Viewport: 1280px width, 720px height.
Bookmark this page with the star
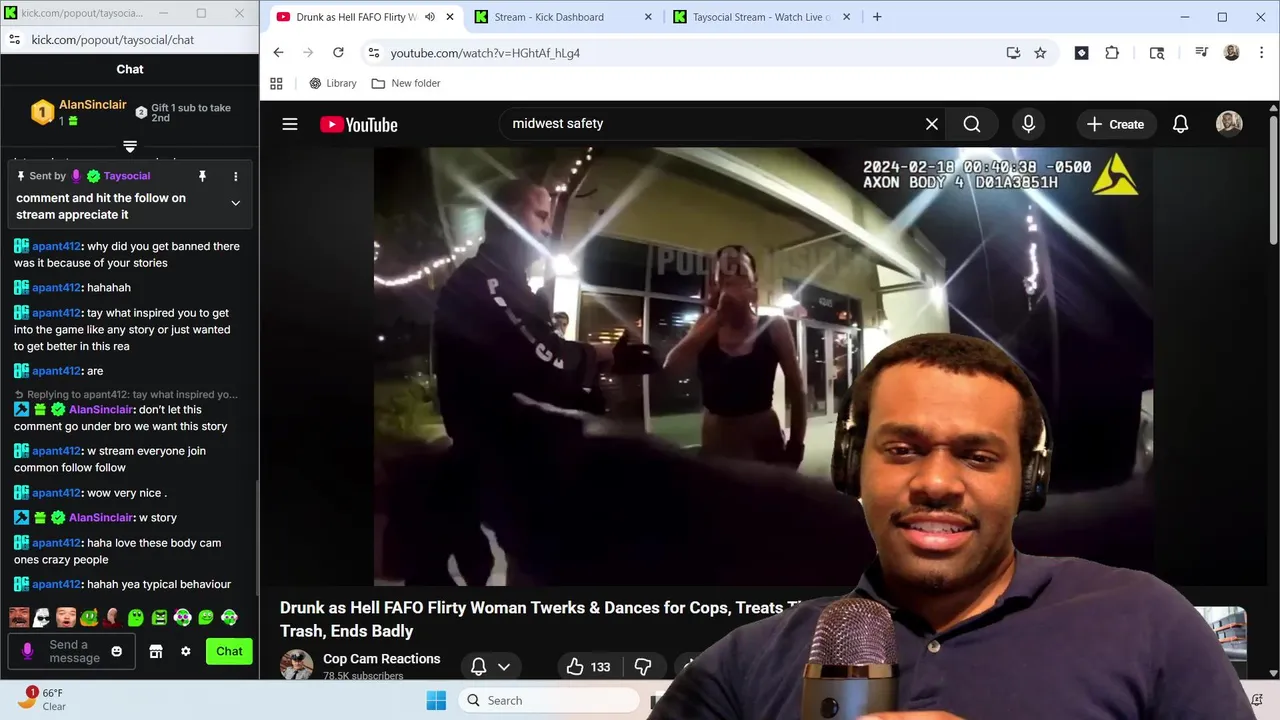[1040, 53]
